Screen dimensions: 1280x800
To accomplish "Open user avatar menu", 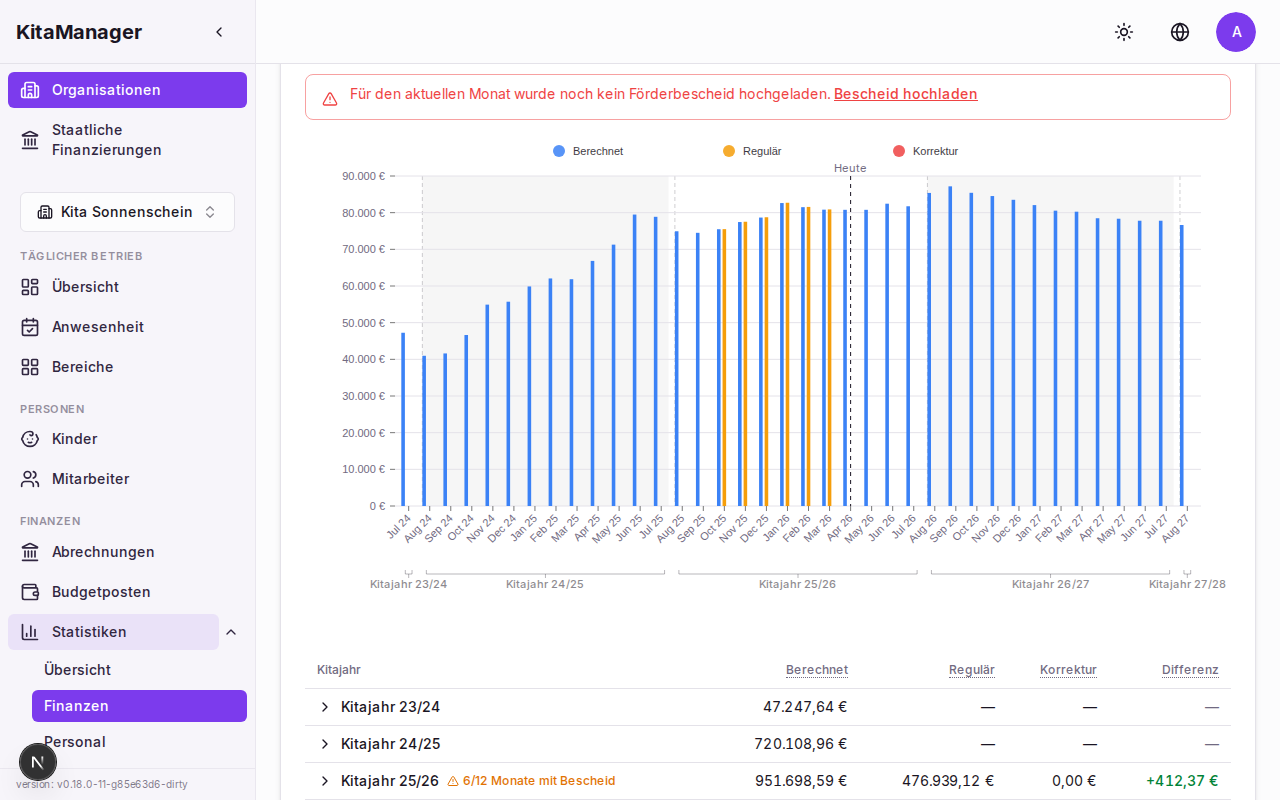I will click(1236, 32).
